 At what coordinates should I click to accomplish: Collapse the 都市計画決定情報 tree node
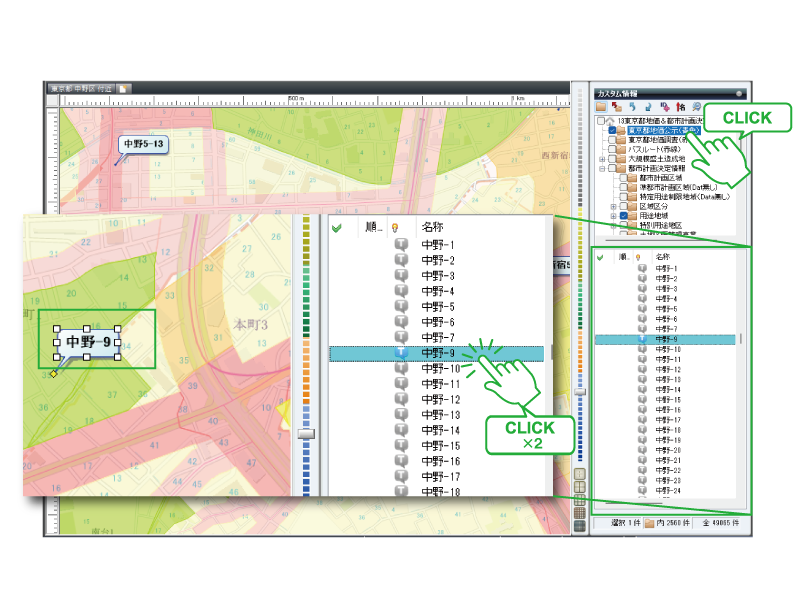coord(602,168)
